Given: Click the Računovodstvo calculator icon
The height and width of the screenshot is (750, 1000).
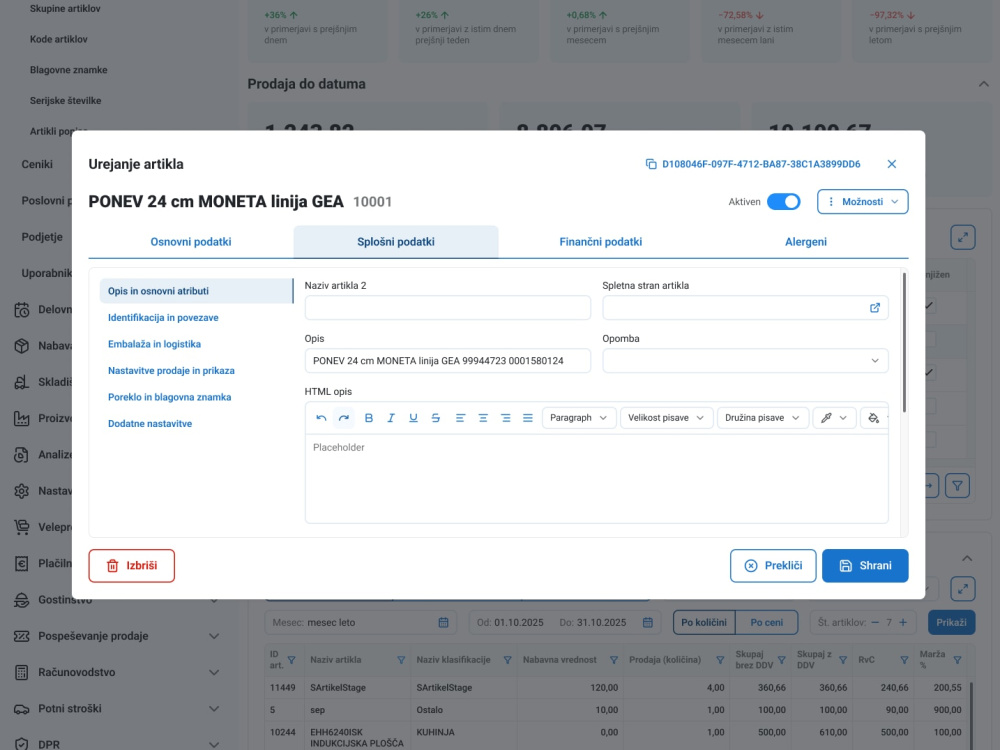Looking at the screenshot, I should coord(22,672).
